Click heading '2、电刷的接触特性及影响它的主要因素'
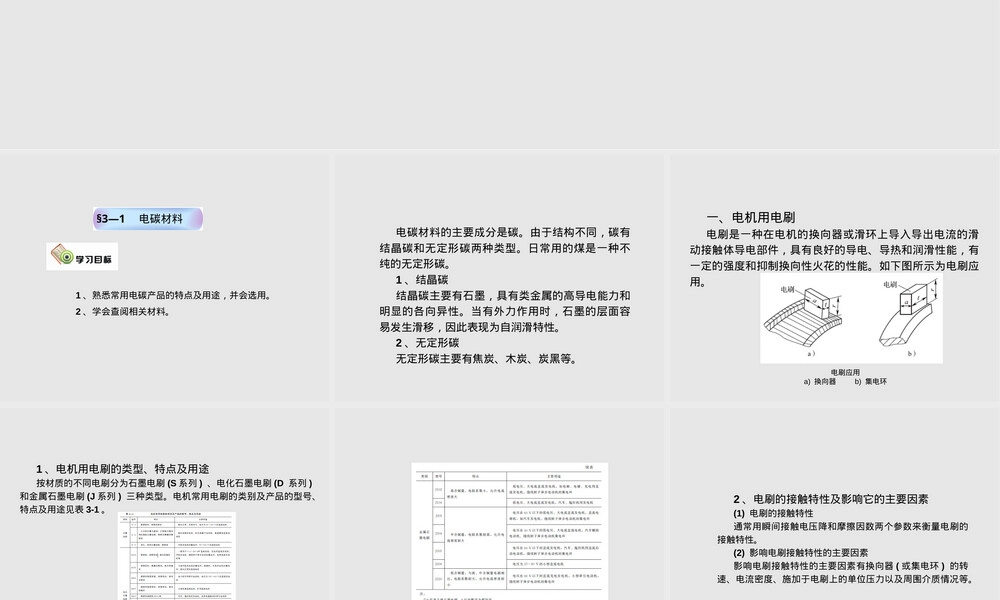Image resolution: width=1000 pixels, height=600 pixels. 830,499
